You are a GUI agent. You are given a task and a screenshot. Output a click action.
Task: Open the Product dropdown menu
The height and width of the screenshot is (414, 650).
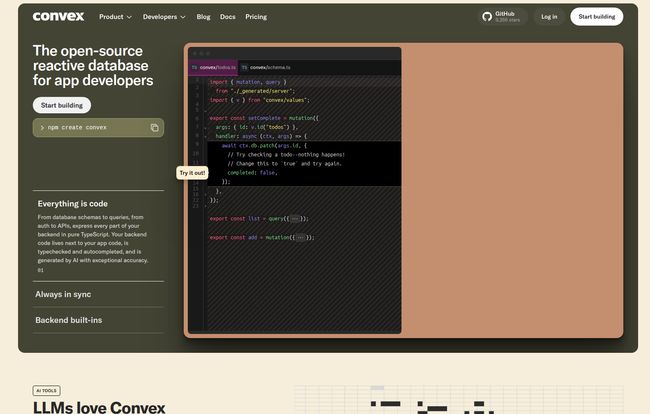click(x=115, y=17)
